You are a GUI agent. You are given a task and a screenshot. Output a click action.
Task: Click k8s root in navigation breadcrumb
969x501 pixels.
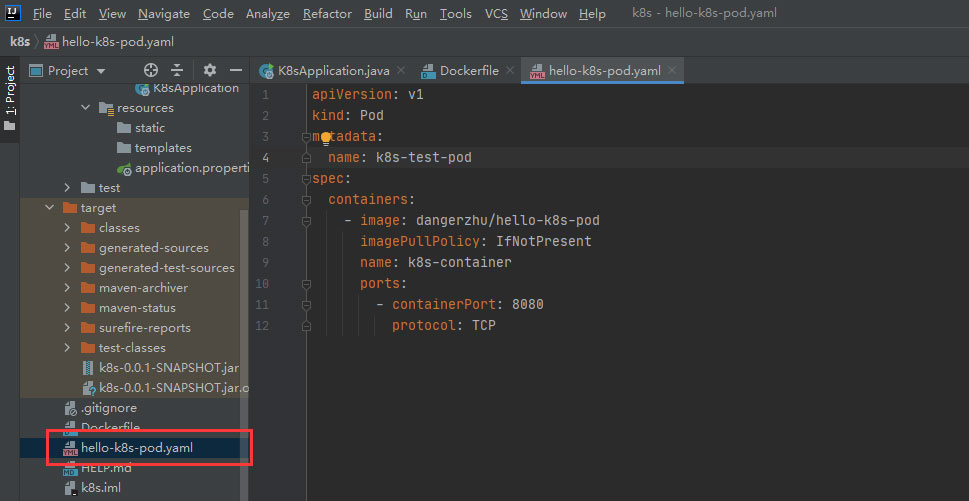click(x=19, y=41)
